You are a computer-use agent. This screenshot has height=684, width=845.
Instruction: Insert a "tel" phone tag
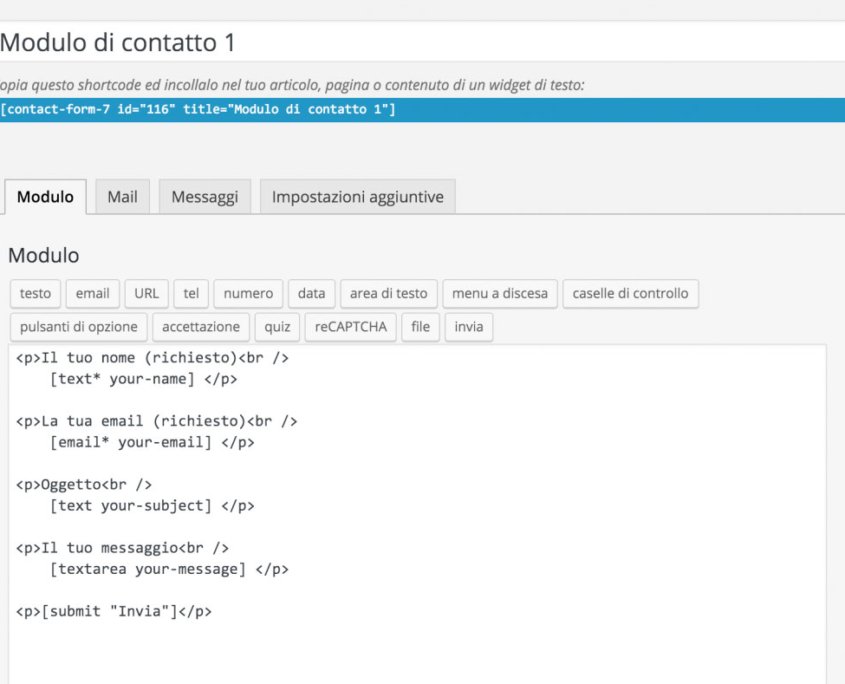pos(190,293)
